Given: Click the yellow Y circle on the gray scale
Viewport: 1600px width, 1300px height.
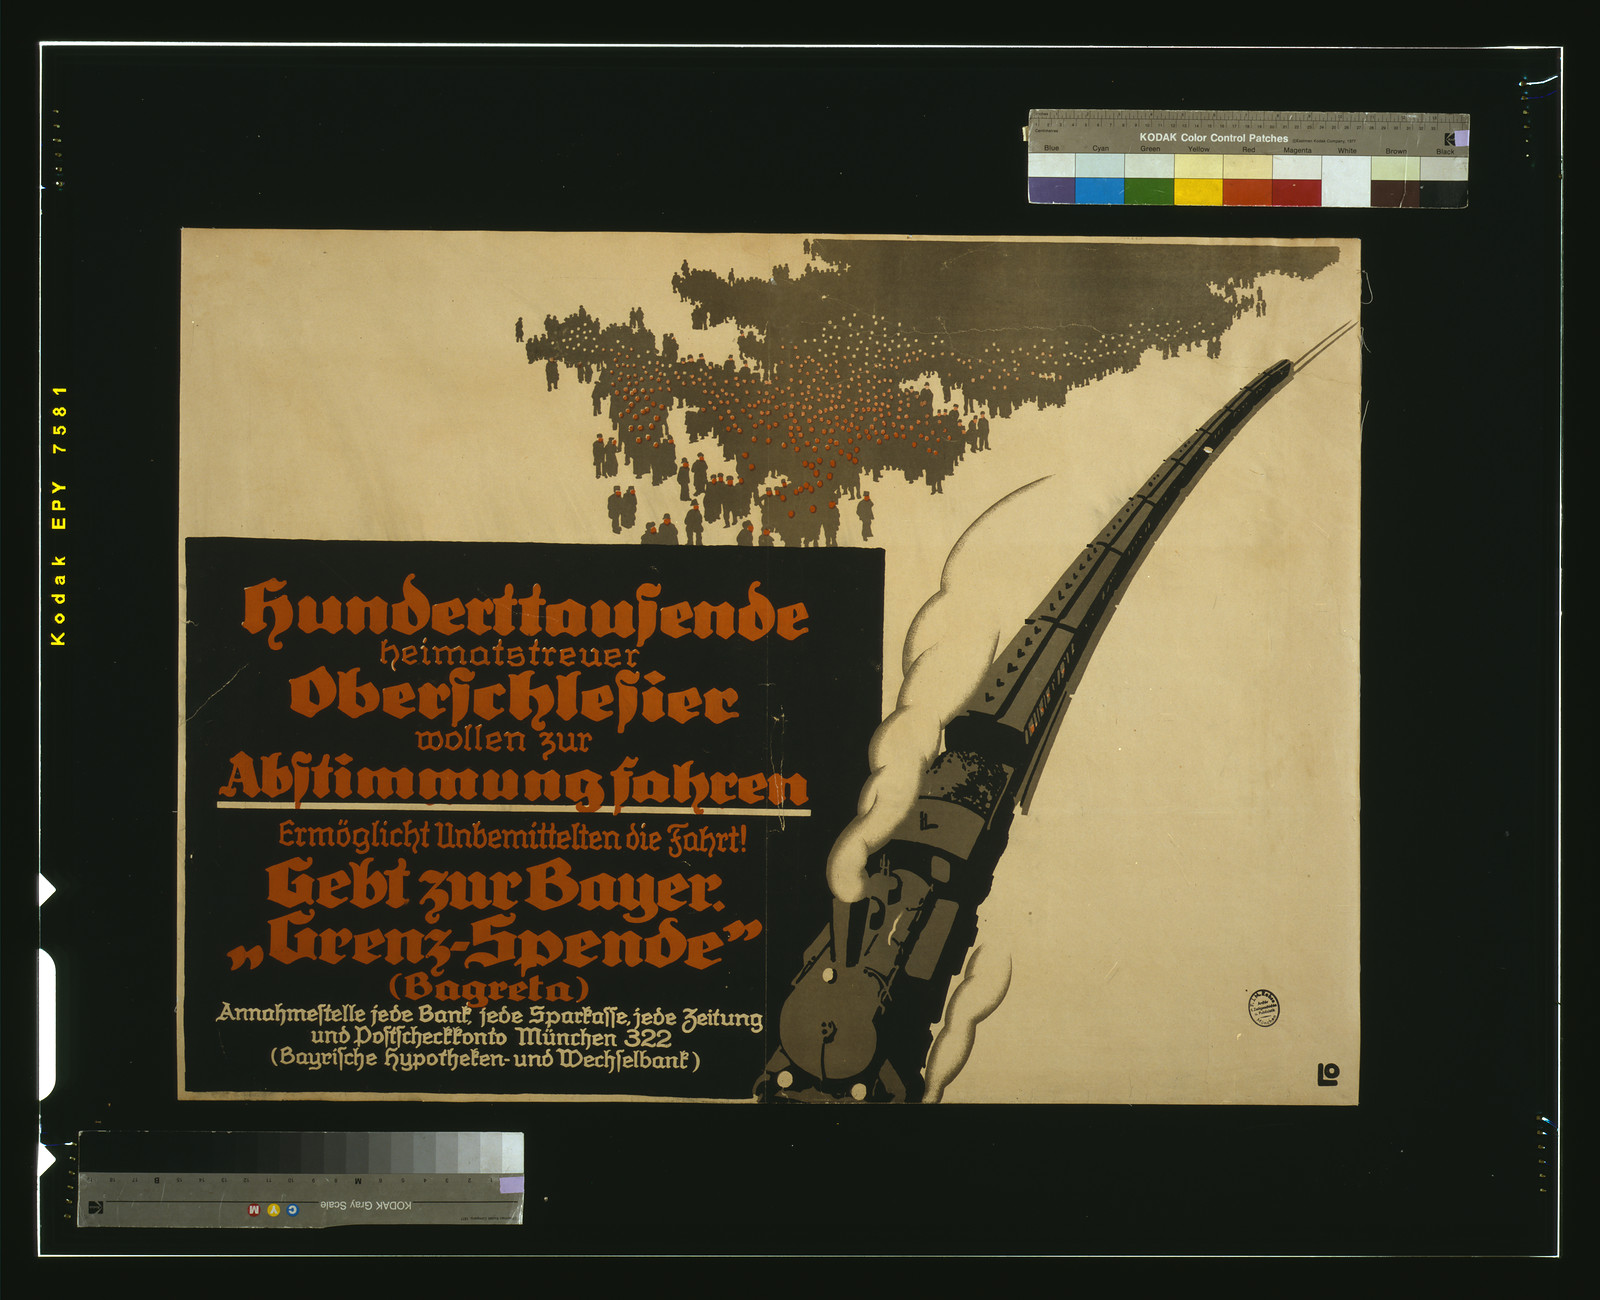Looking at the screenshot, I should coord(272,1210).
